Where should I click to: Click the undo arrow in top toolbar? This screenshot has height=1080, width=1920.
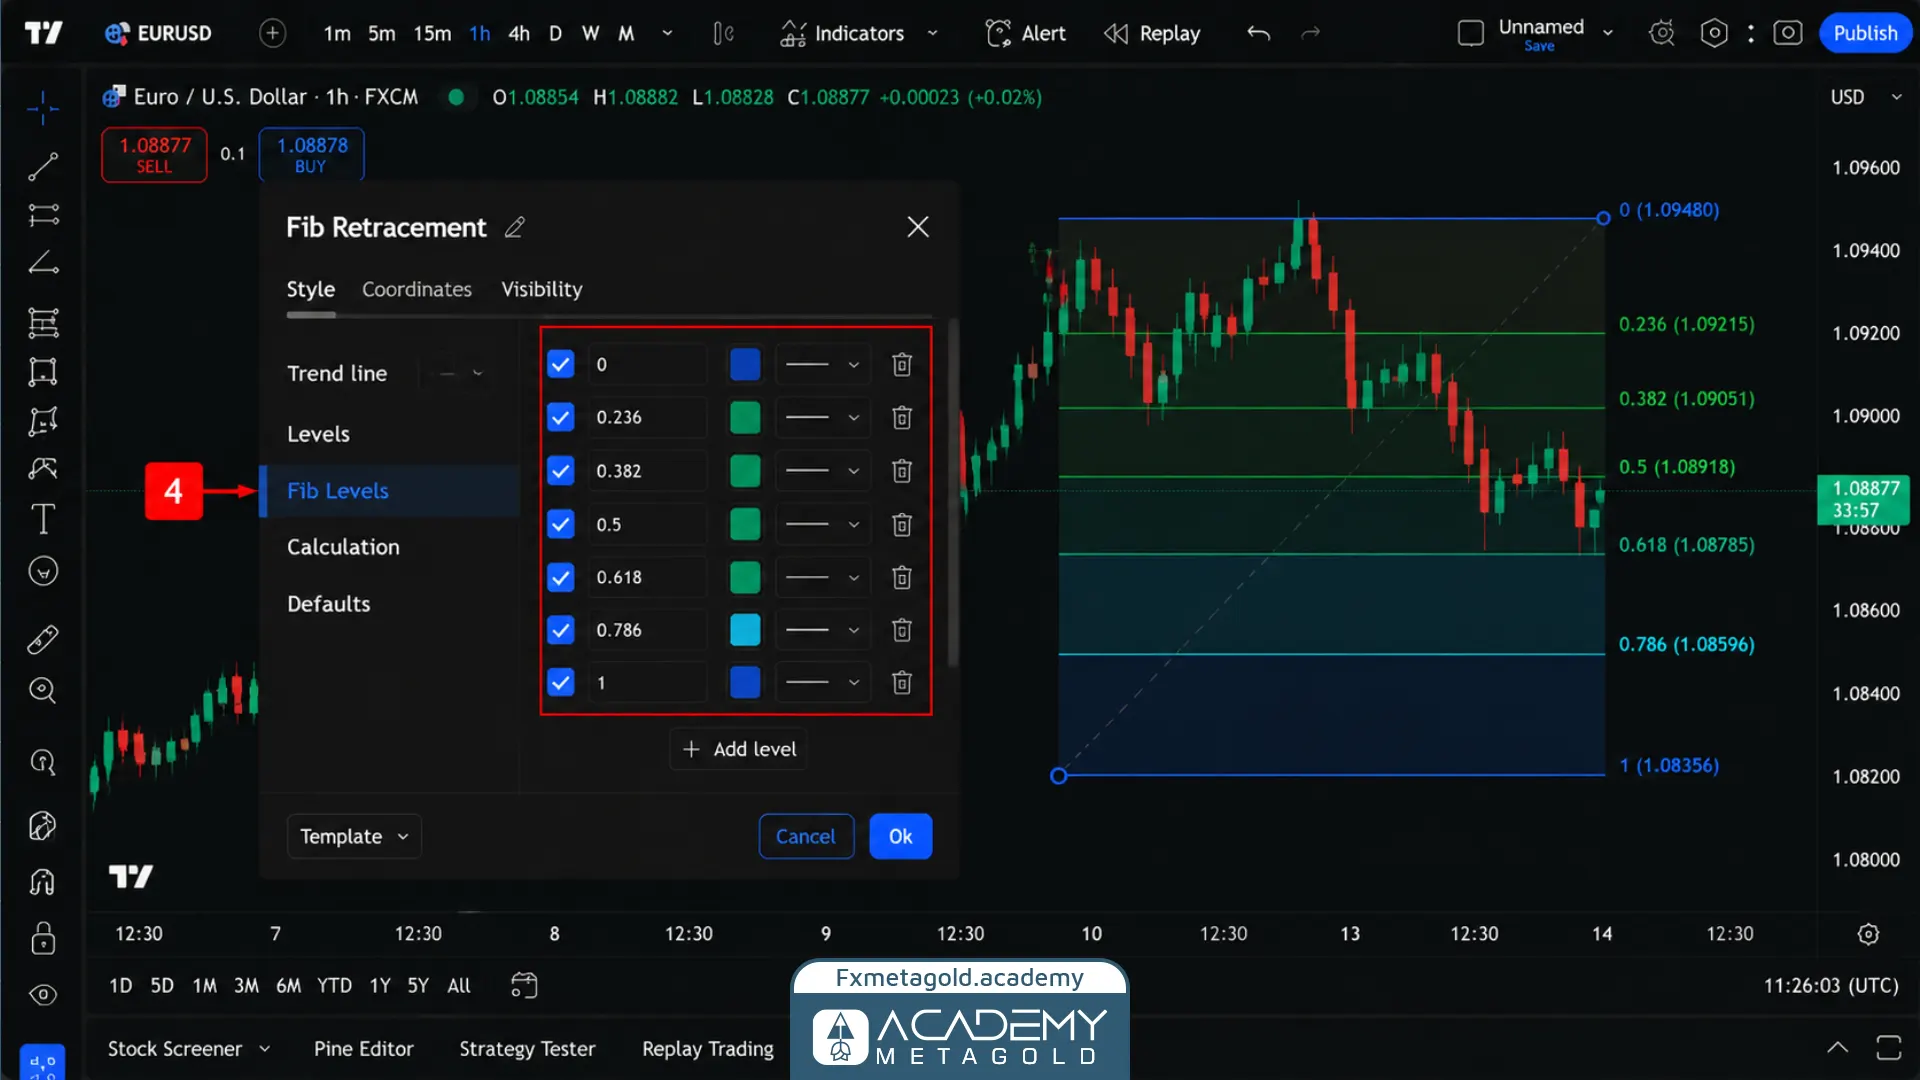tap(1258, 33)
